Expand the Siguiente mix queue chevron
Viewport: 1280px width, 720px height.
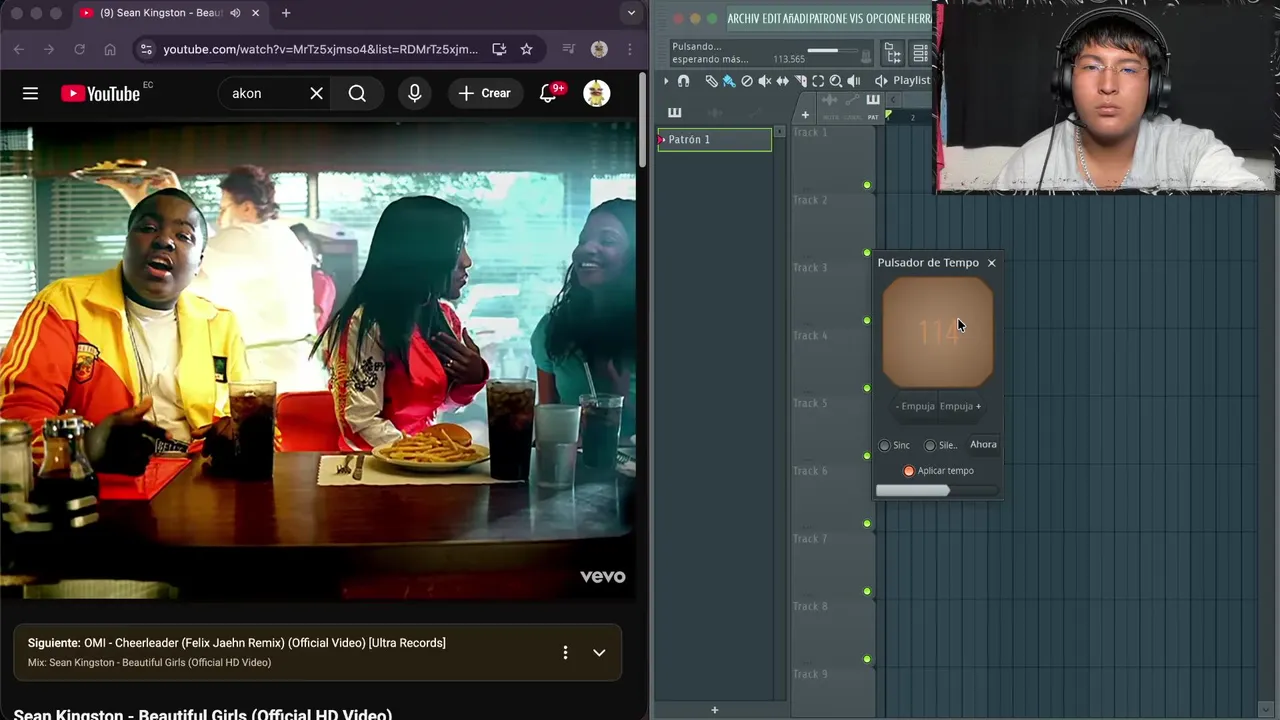[x=599, y=652]
